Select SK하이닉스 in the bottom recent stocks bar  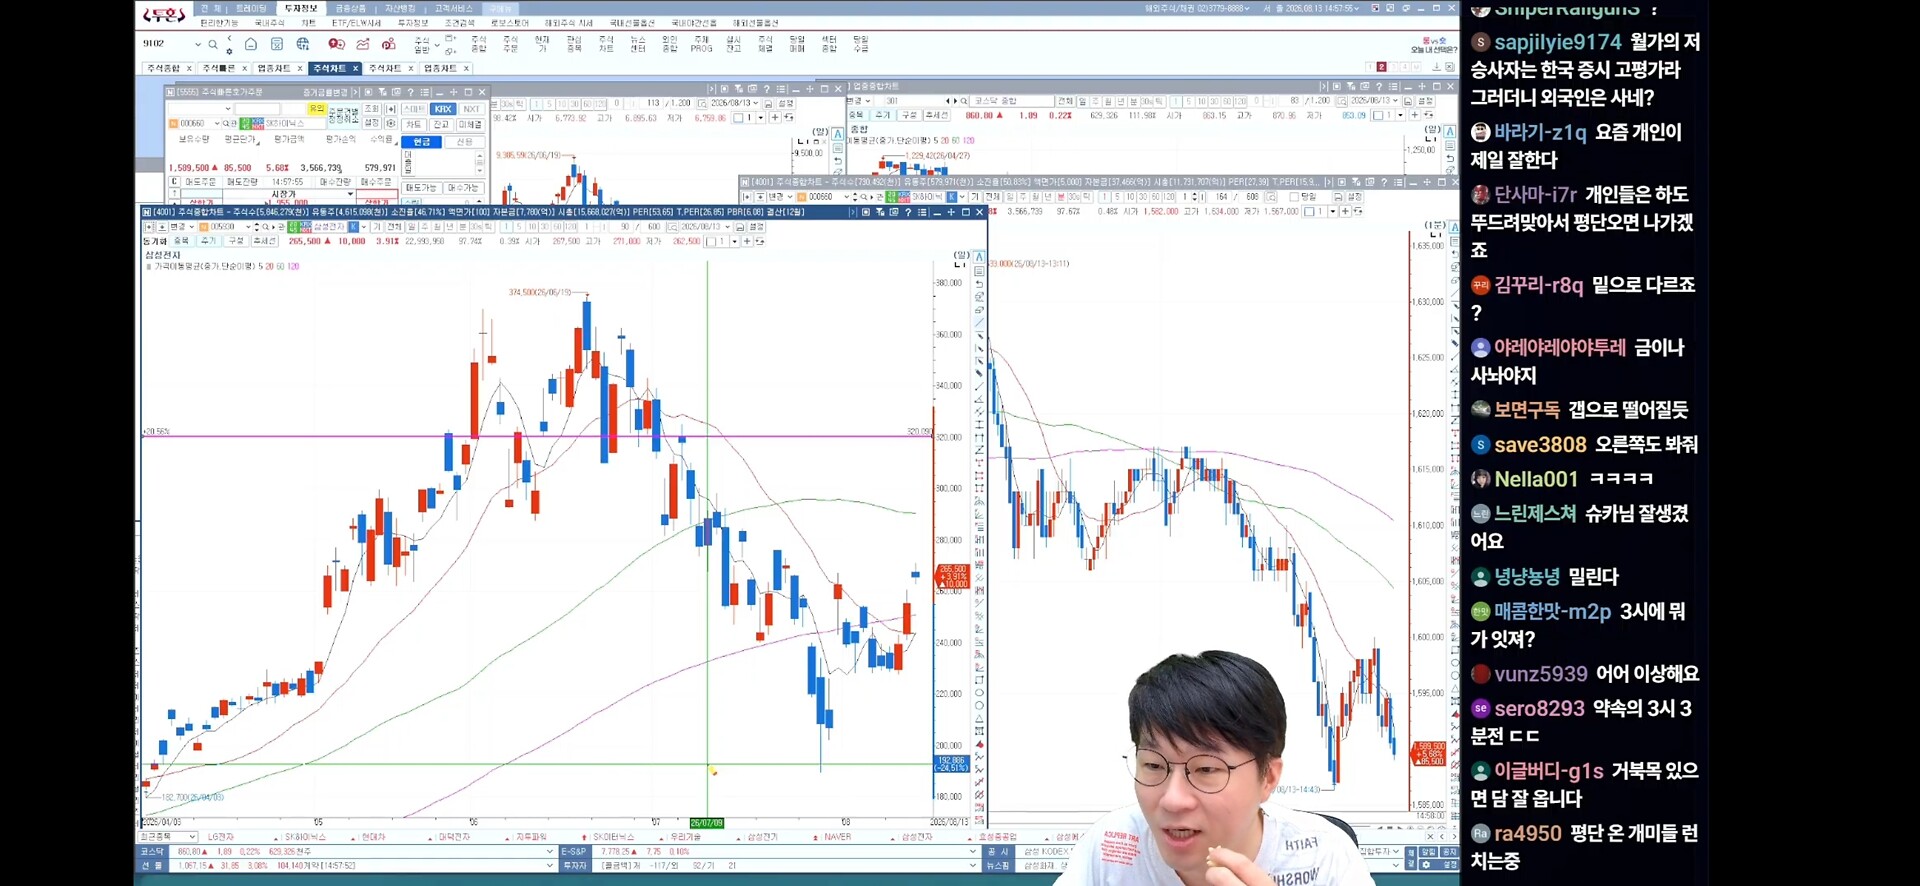[305, 837]
